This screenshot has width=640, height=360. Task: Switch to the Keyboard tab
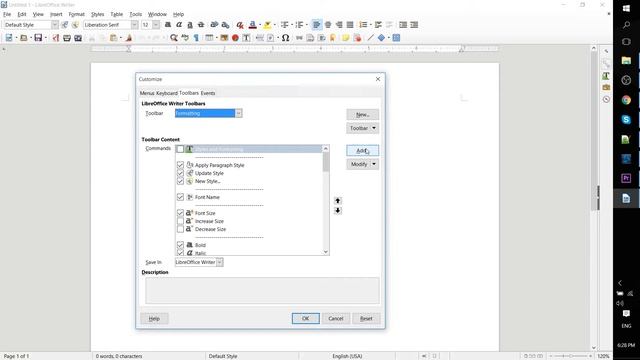pos(167,93)
